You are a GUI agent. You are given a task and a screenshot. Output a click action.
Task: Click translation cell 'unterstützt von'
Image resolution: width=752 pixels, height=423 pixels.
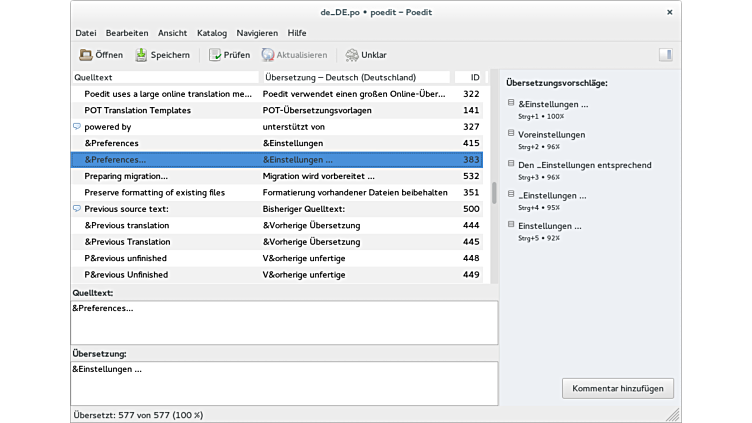294,127
